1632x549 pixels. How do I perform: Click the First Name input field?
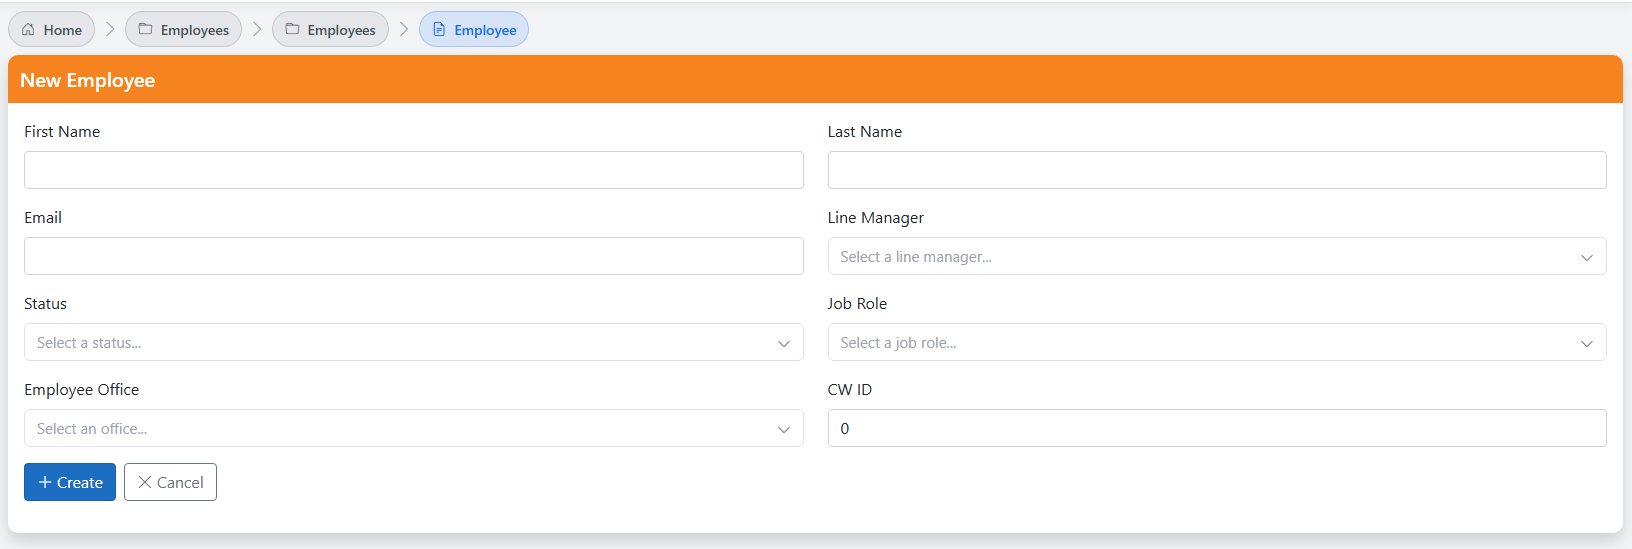[x=414, y=170]
